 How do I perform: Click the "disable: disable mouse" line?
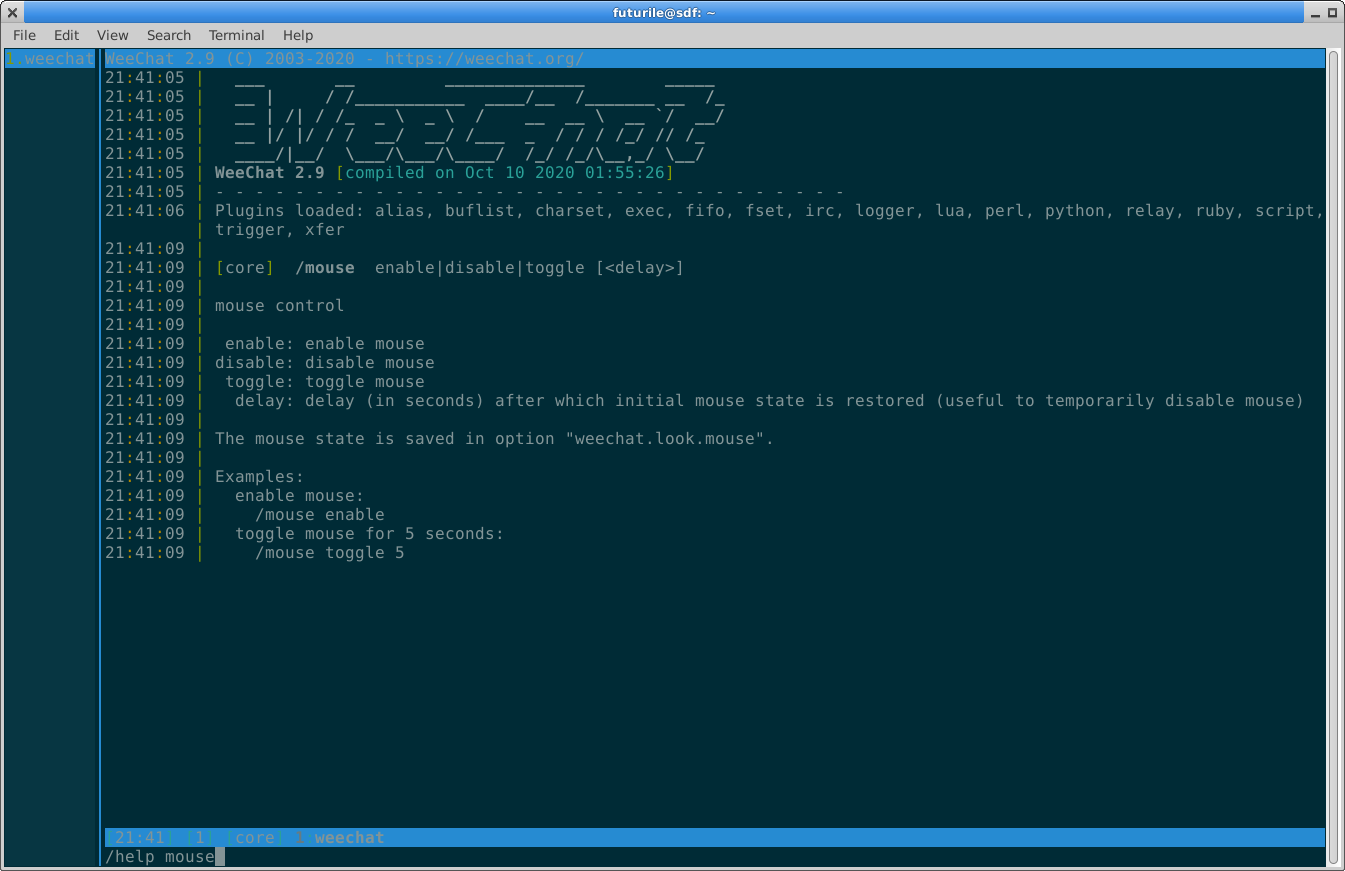[x=325, y=363]
